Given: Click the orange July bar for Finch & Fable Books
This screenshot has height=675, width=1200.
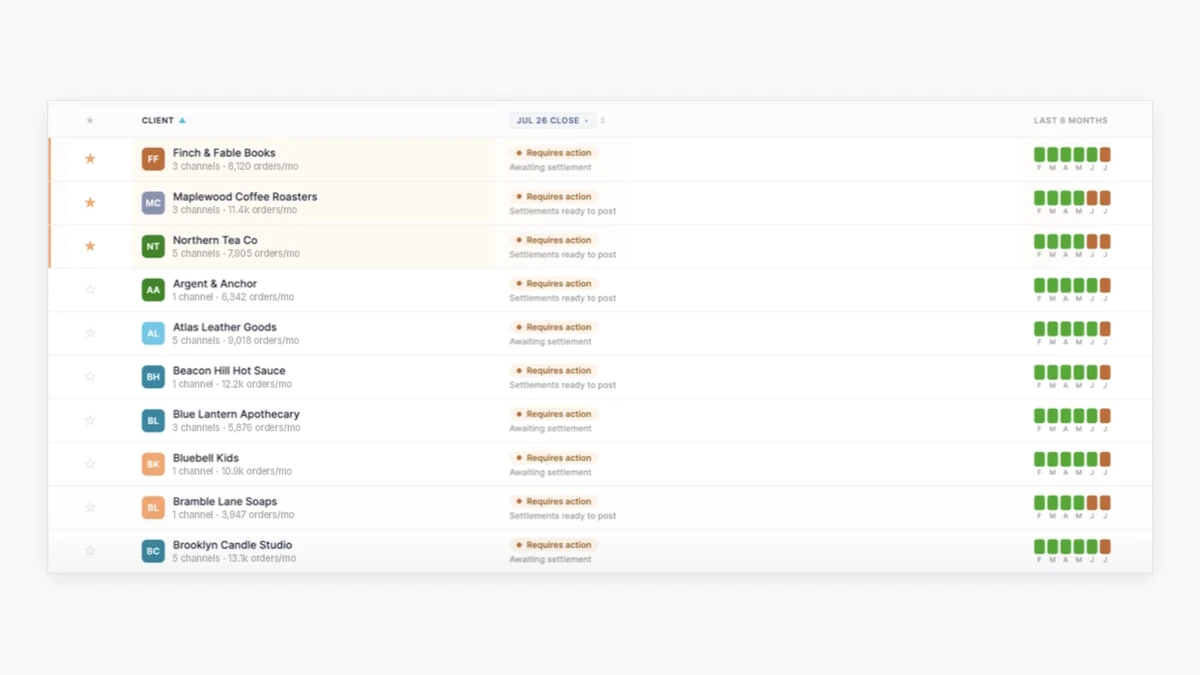Looking at the screenshot, I should [x=1105, y=155].
